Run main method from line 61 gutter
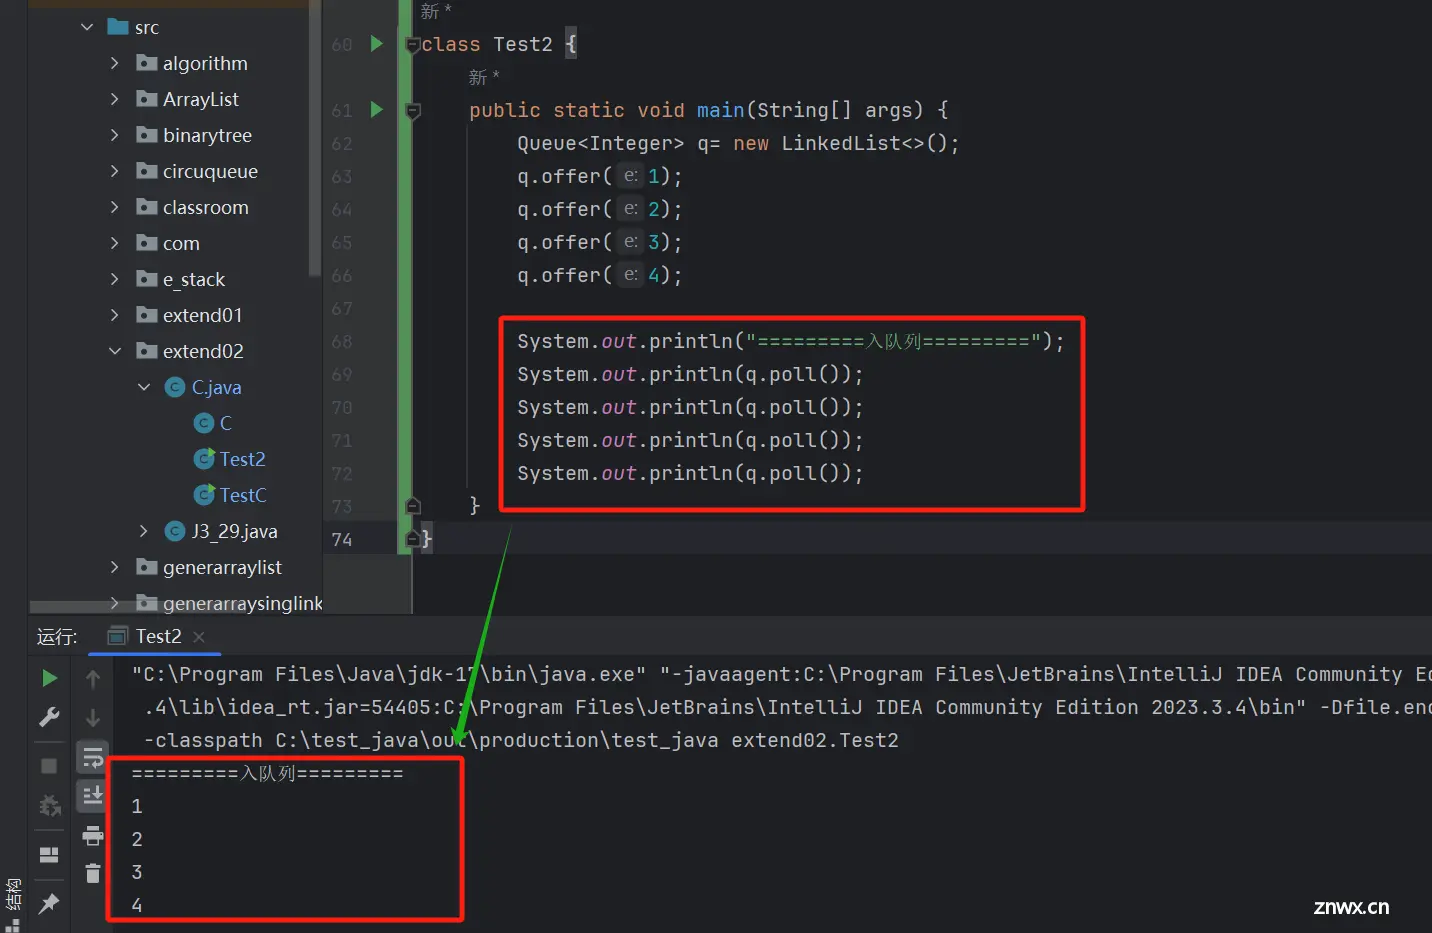The height and width of the screenshot is (933, 1432). pos(377,110)
